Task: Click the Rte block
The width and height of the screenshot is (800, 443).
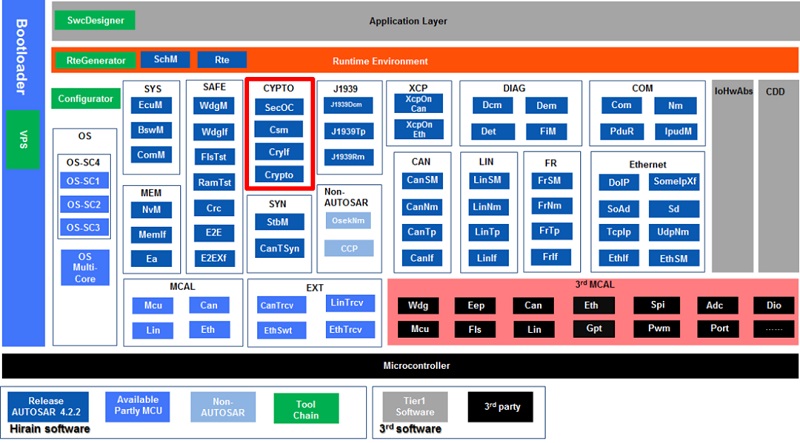Action: (222, 60)
